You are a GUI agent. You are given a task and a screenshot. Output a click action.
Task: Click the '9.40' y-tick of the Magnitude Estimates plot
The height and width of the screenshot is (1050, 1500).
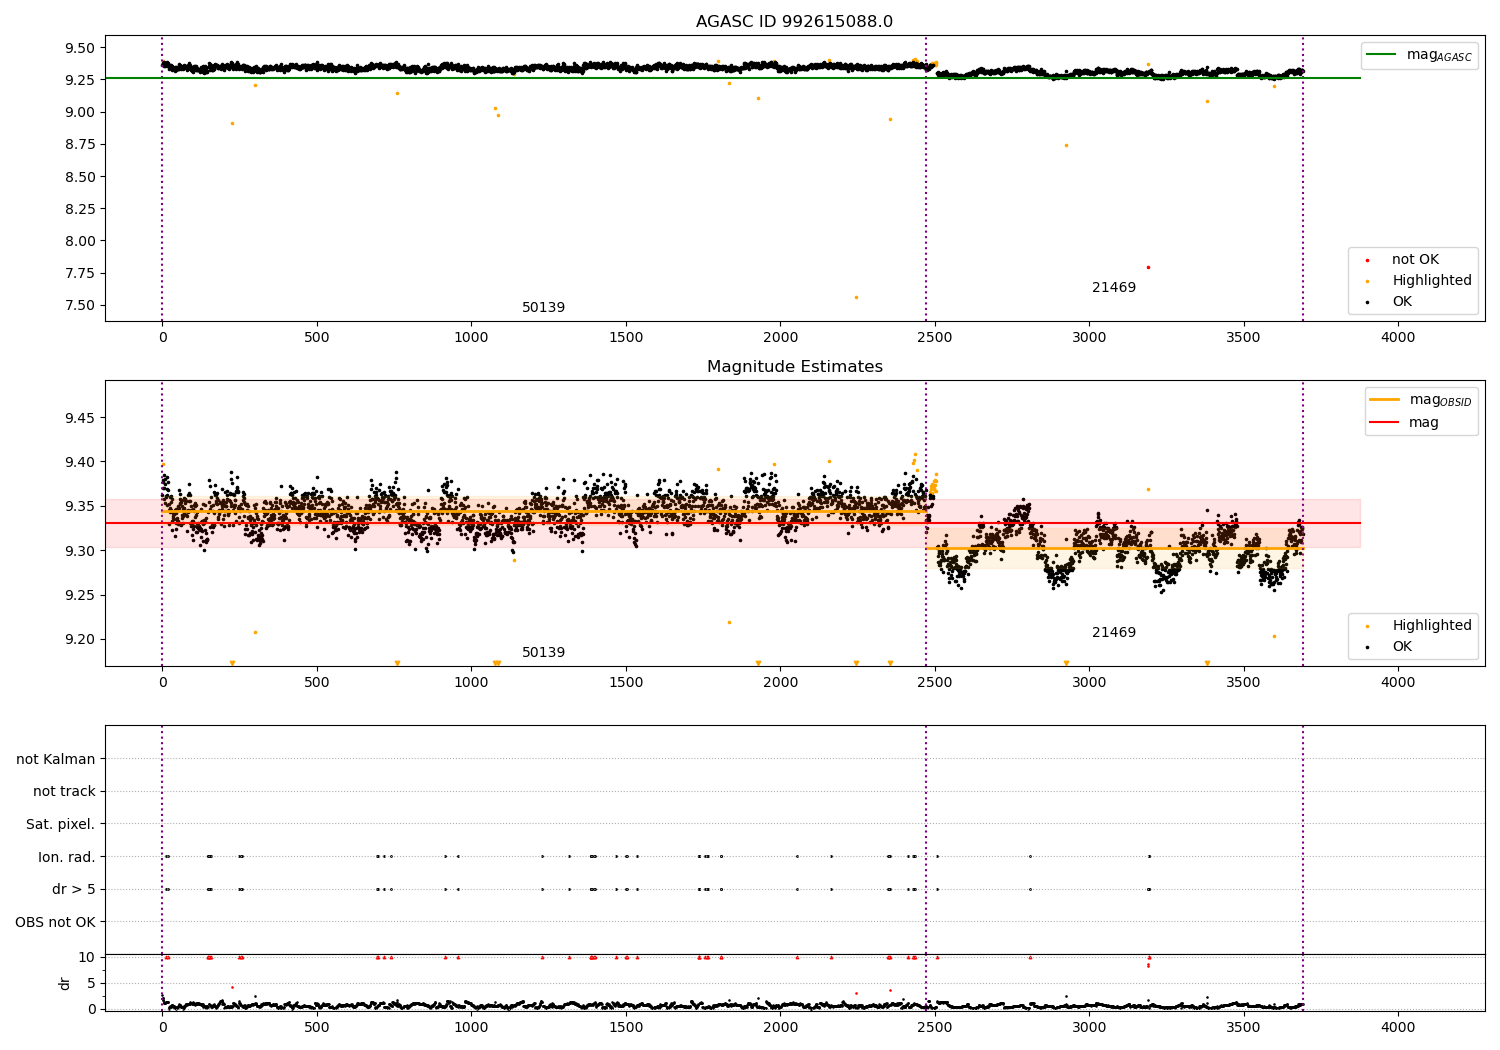click(x=78, y=462)
